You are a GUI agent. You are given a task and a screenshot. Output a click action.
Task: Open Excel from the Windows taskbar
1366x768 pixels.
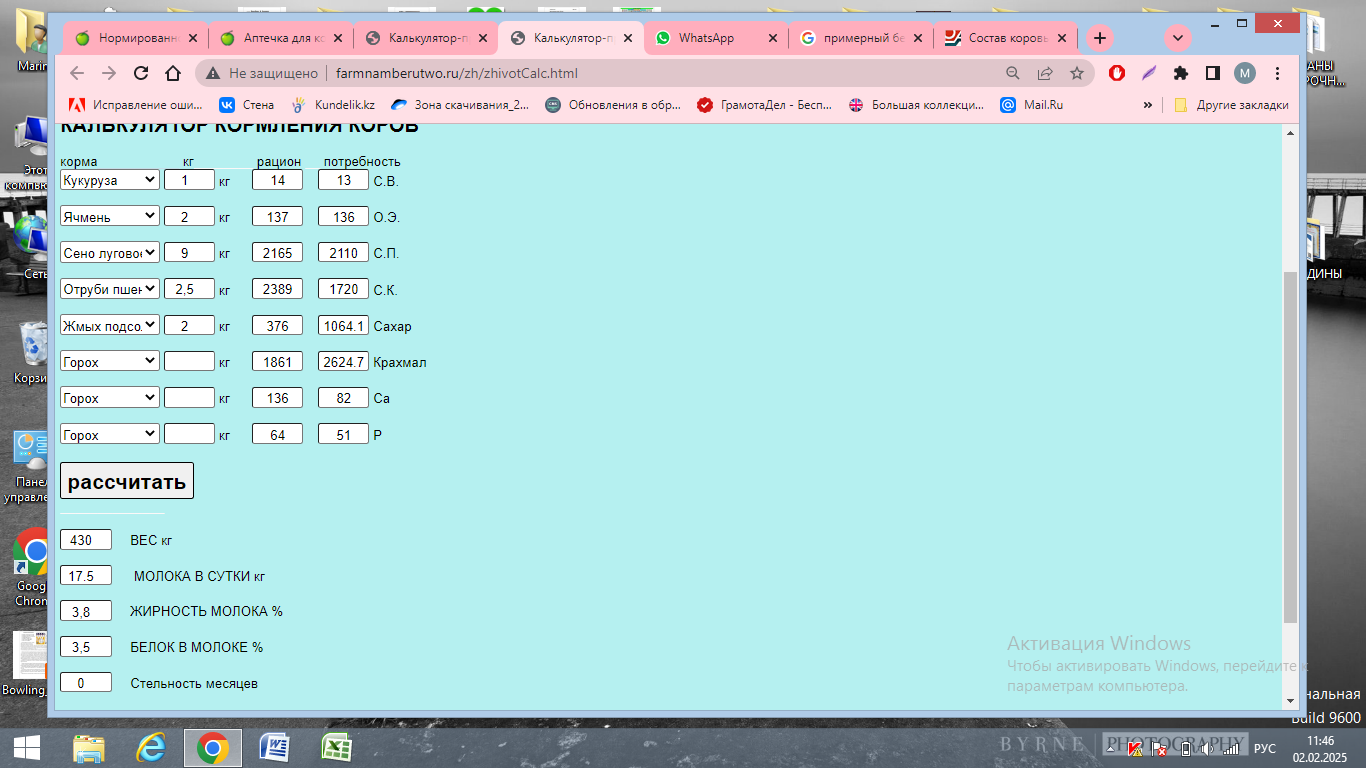click(x=336, y=747)
